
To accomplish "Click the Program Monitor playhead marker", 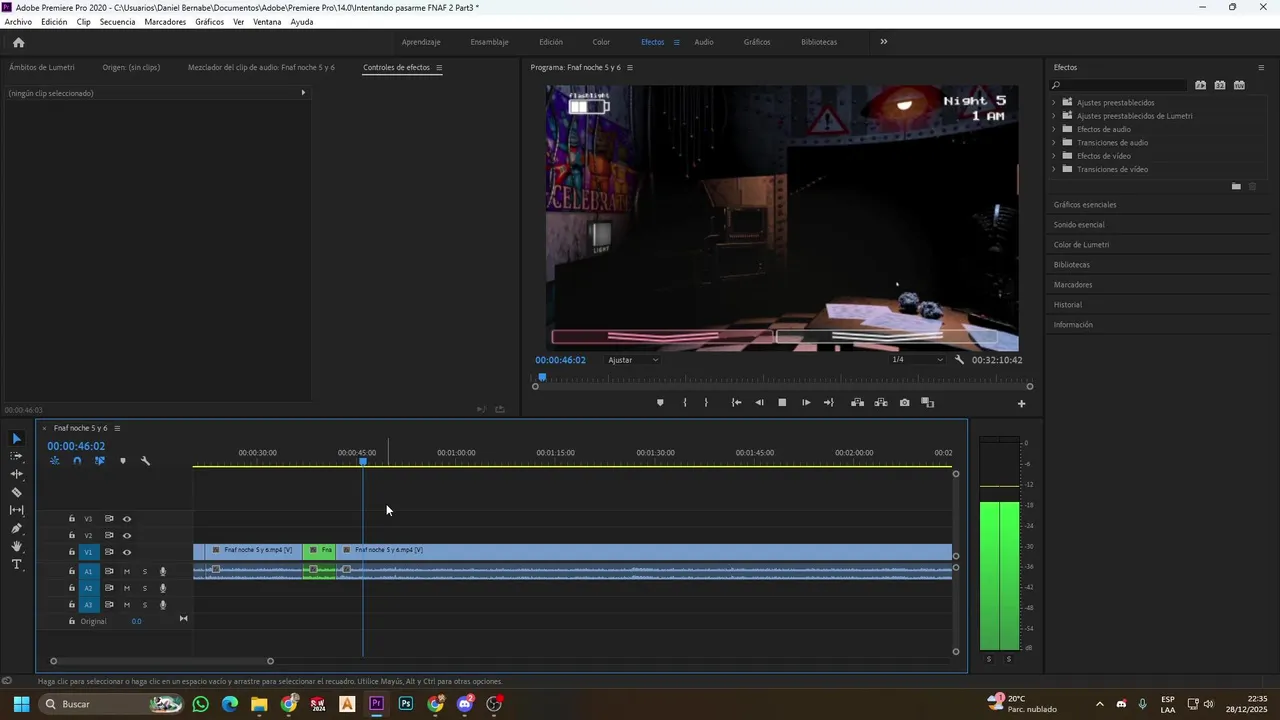I will pyautogui.click(x=542, y=378).
